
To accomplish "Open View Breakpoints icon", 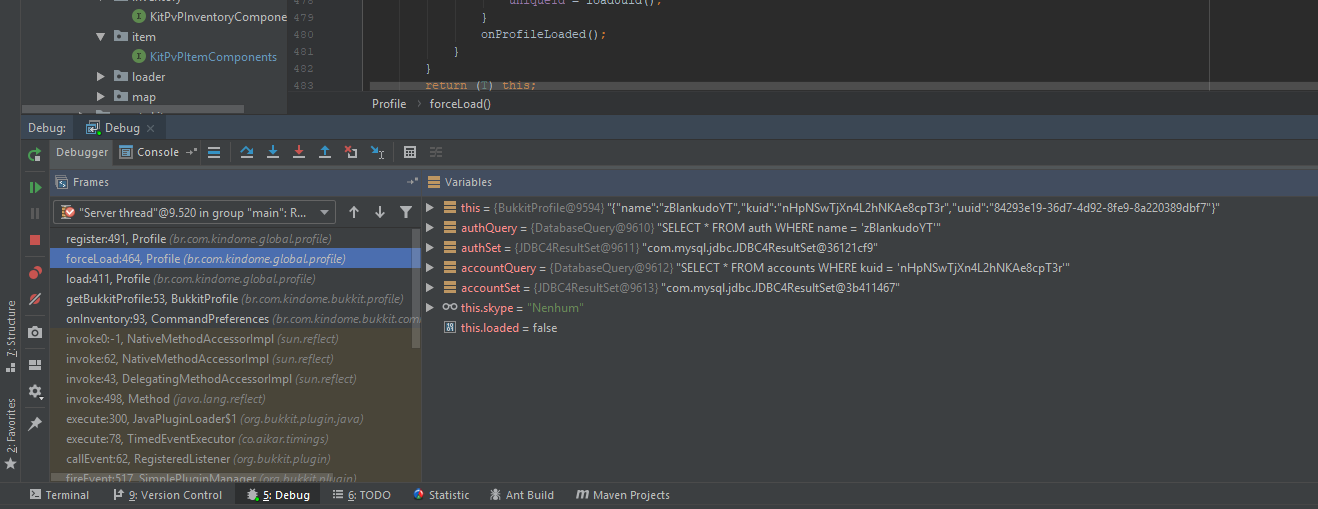I will (35, 272).
